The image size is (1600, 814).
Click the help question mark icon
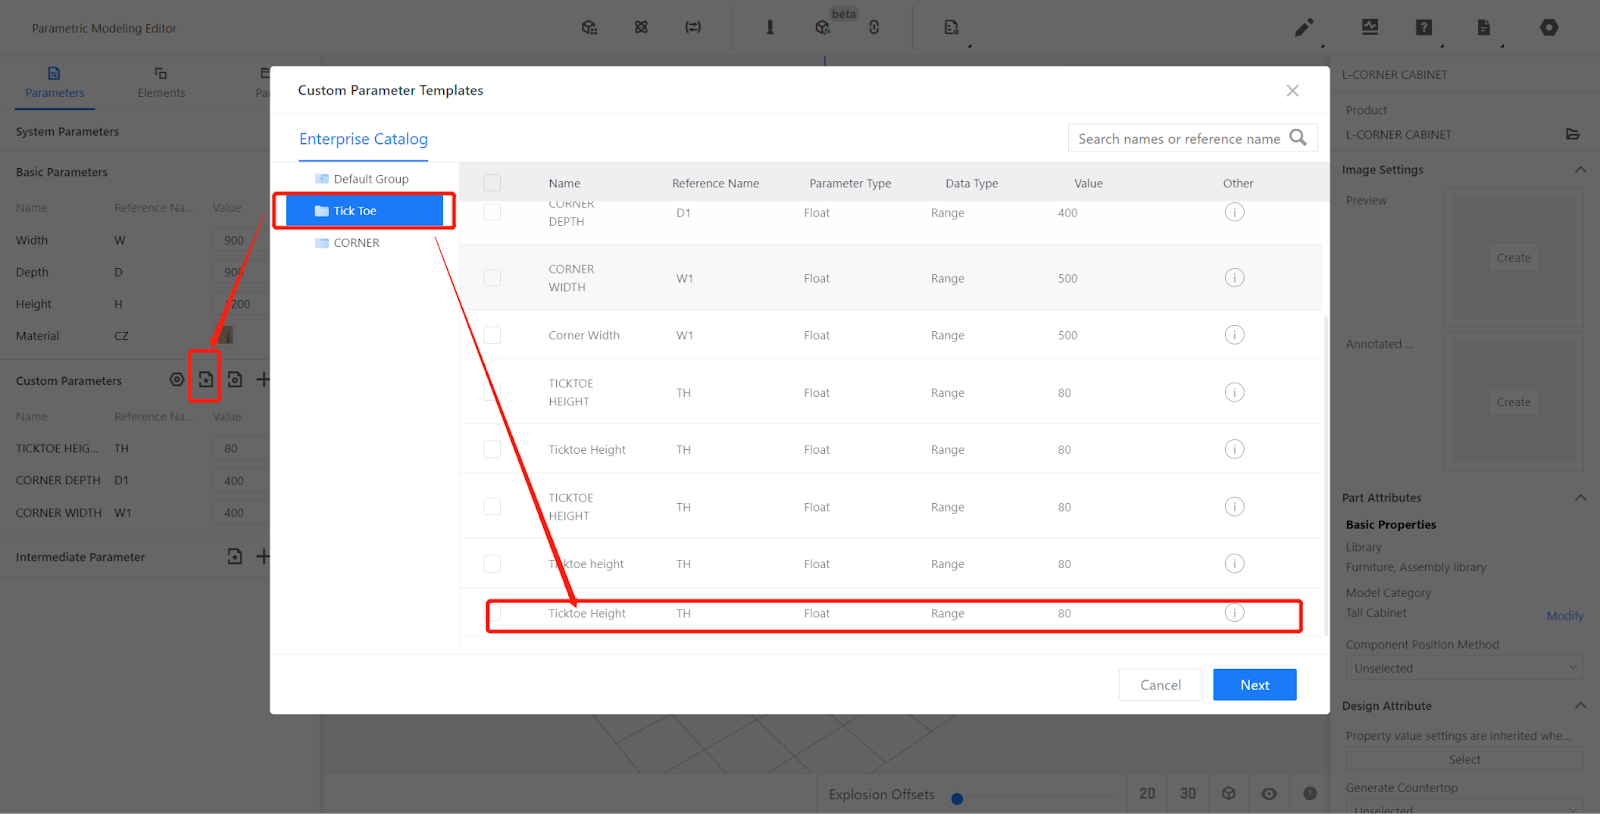1424,28
